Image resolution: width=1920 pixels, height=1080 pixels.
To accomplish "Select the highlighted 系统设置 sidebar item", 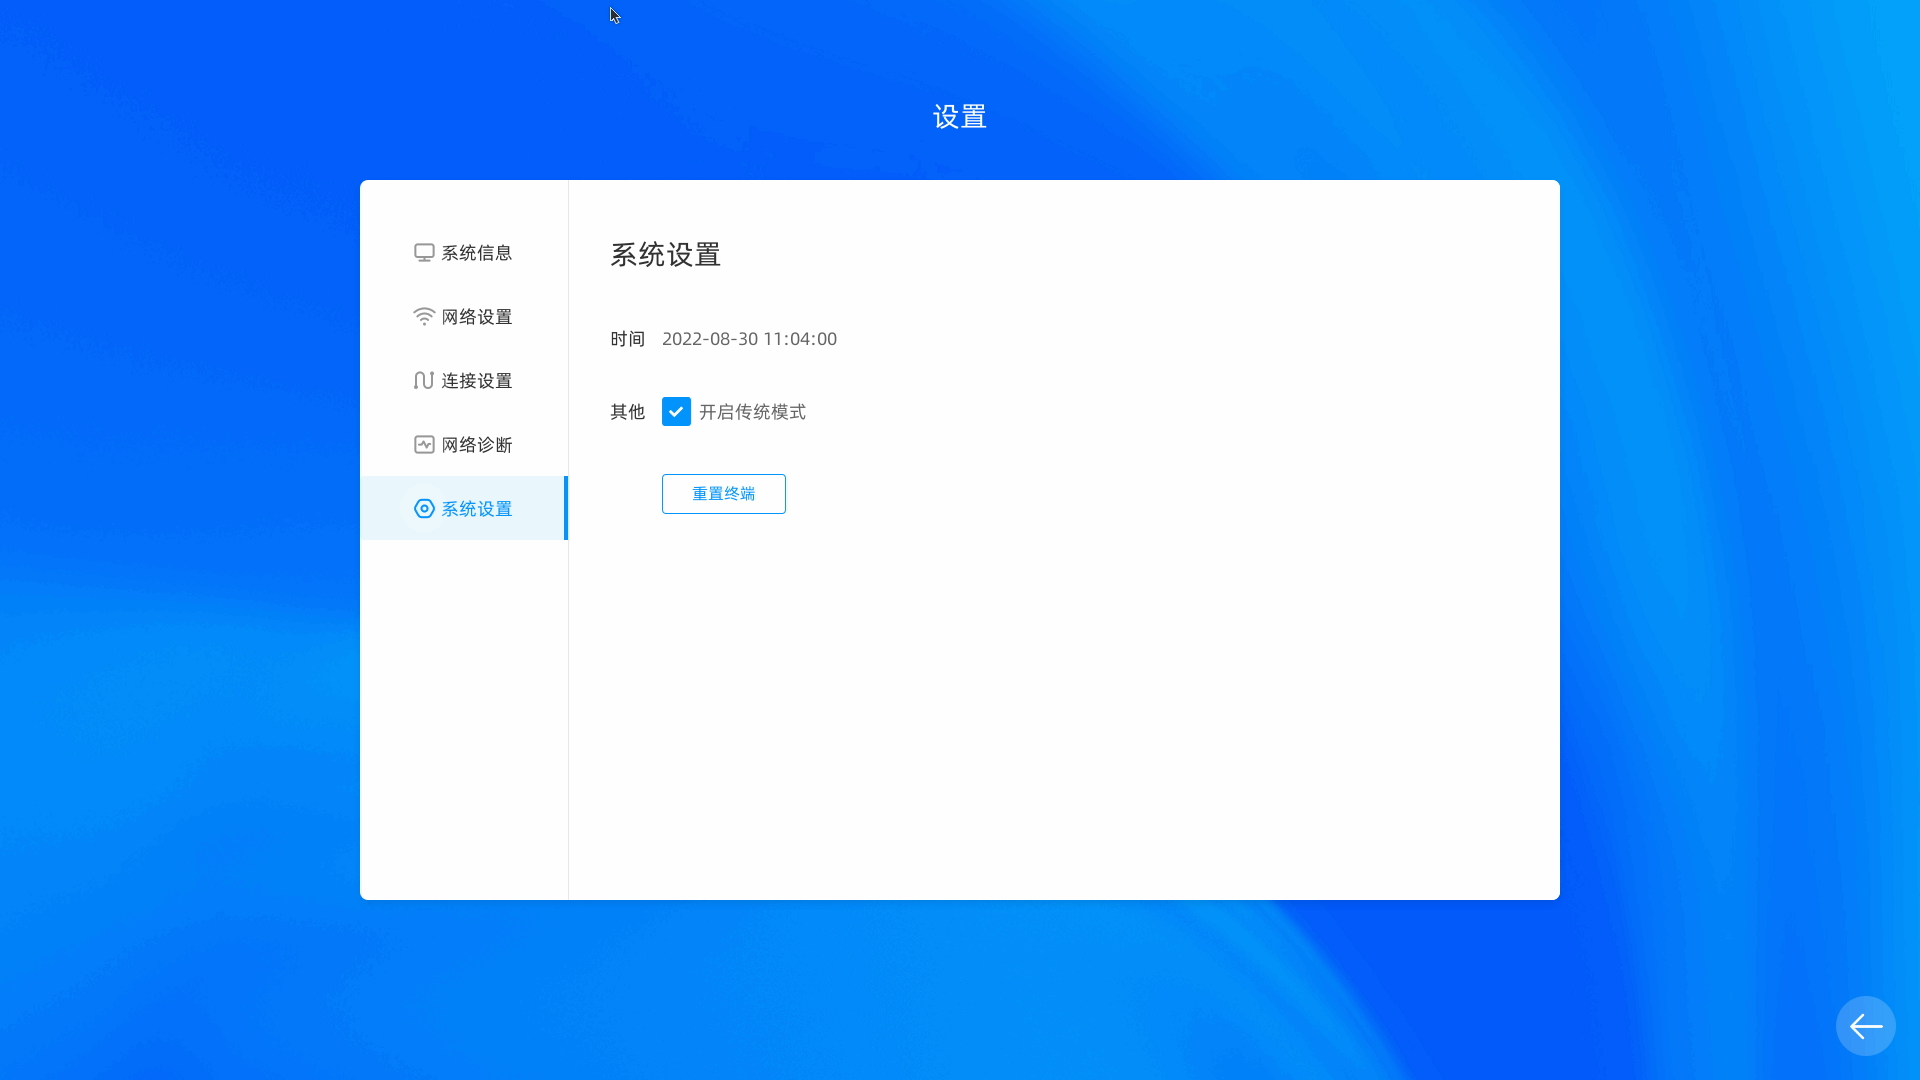I will coord(476,509).
